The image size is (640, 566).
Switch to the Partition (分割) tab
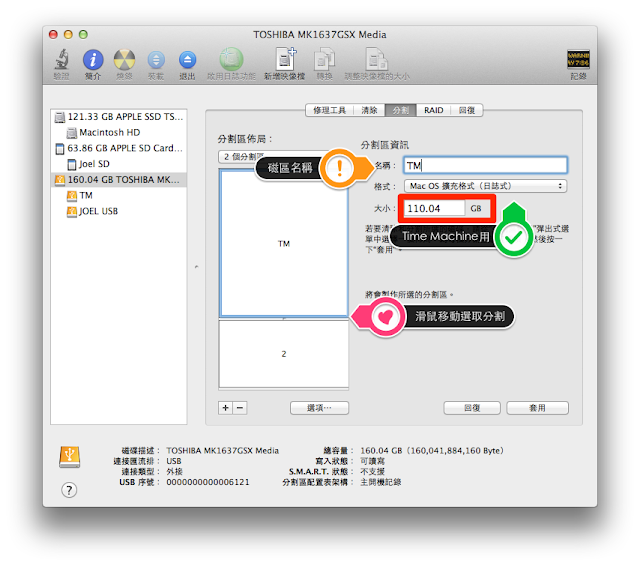click(x=400, y=110)
